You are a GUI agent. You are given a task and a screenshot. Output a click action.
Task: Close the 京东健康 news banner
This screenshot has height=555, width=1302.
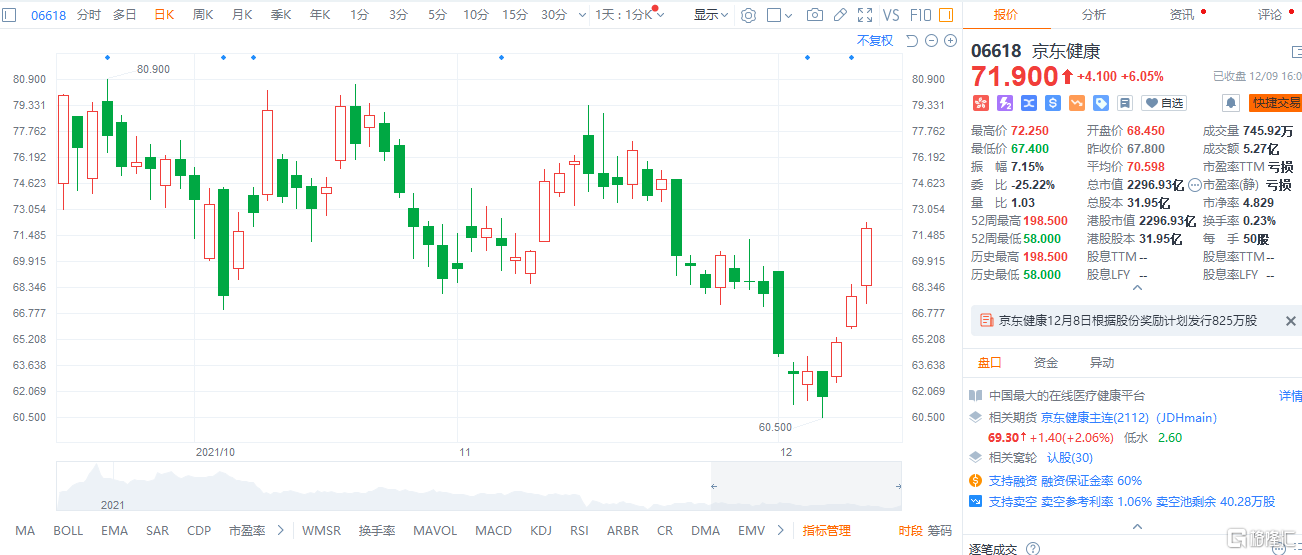[x=1290, y=321]
